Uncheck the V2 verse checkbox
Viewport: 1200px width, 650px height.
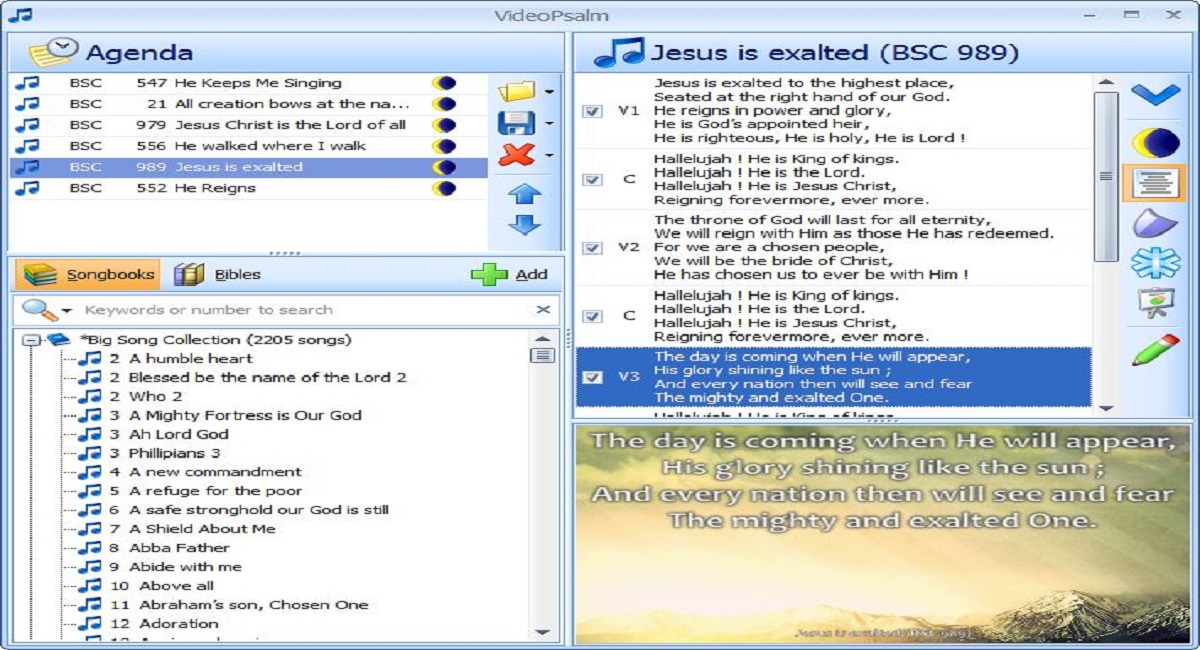593,247
